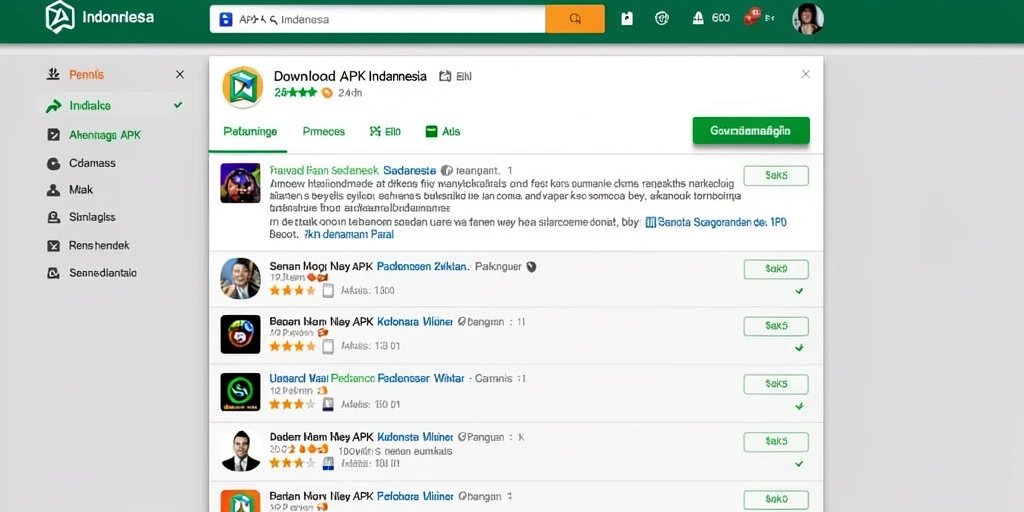Screen dimensions: 1024x512
Task: Open Beaan Mem Ney APK thumbnail
Action: pyautogui.click(x=240, y=334)
